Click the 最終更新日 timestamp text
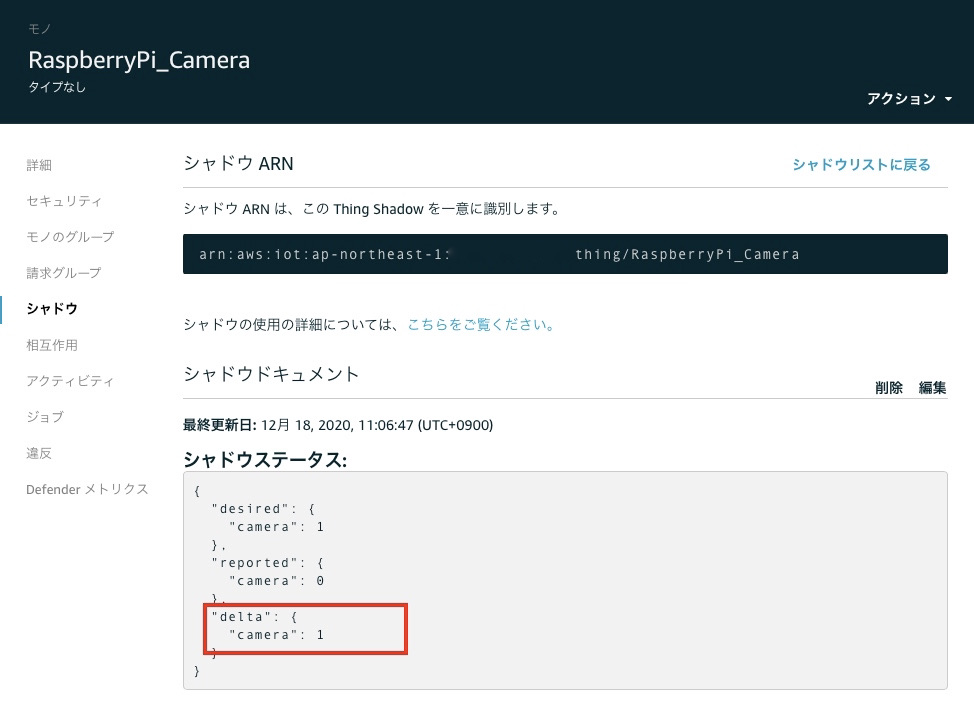The image size is (974, 707). point(338,425)
